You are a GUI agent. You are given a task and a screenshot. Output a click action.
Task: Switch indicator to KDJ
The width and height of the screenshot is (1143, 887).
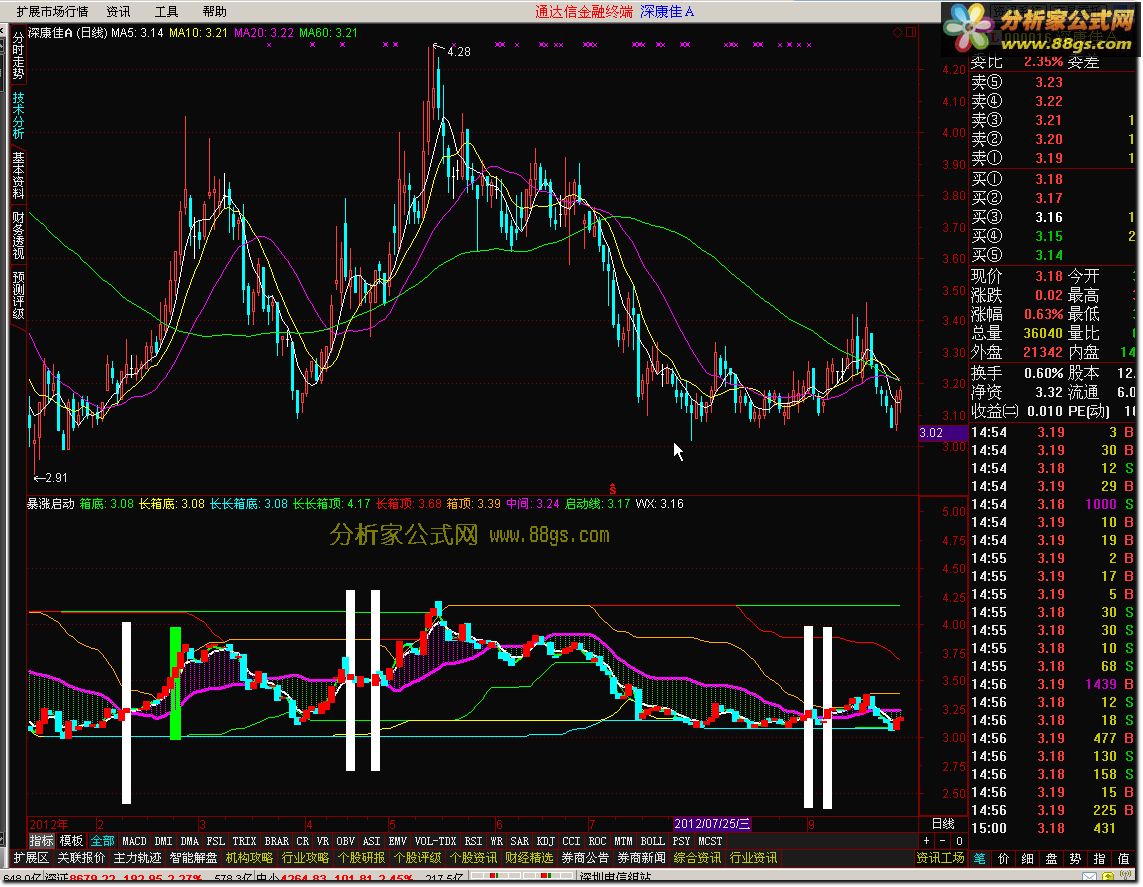coord(545,841)
